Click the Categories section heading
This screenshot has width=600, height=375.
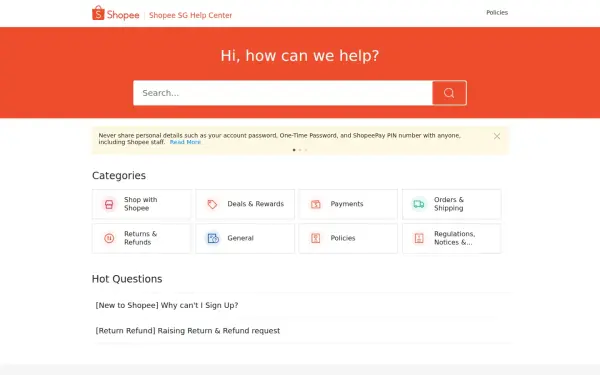(119, 176)
